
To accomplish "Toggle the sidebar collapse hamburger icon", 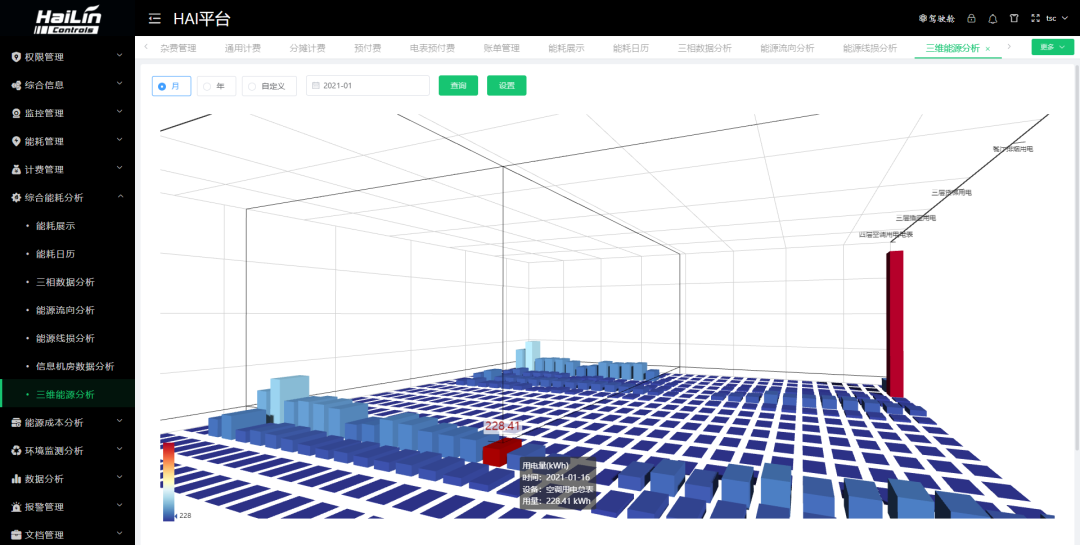I will click(x=154, y=18).
